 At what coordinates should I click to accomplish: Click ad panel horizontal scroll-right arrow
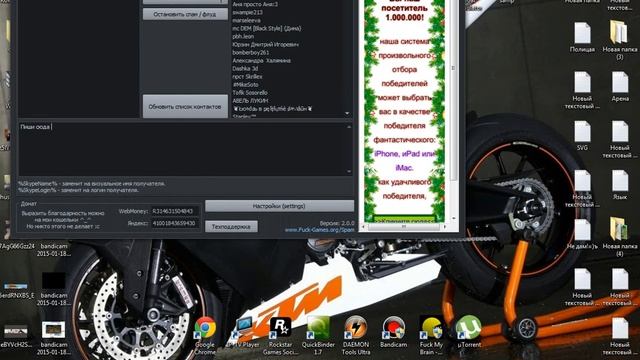pyautogui.click(x=444, y=227)
